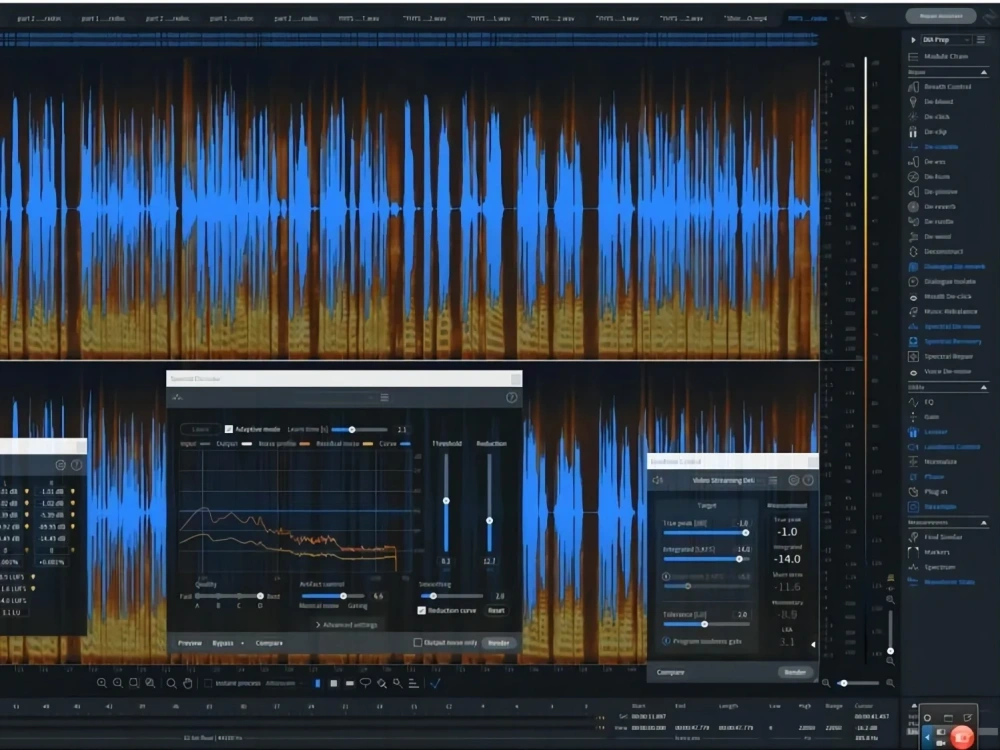Open the module list menu icon
The width and height of the screenshot is (1000, 750).
pyautogui.click(x=981, y=40)
